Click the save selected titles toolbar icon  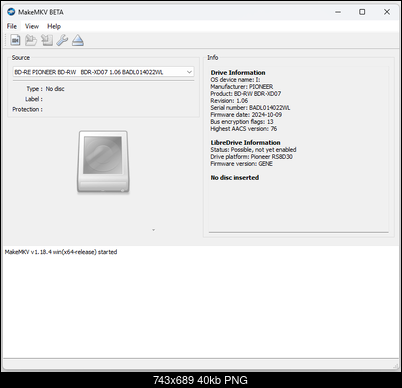point(47,40)
